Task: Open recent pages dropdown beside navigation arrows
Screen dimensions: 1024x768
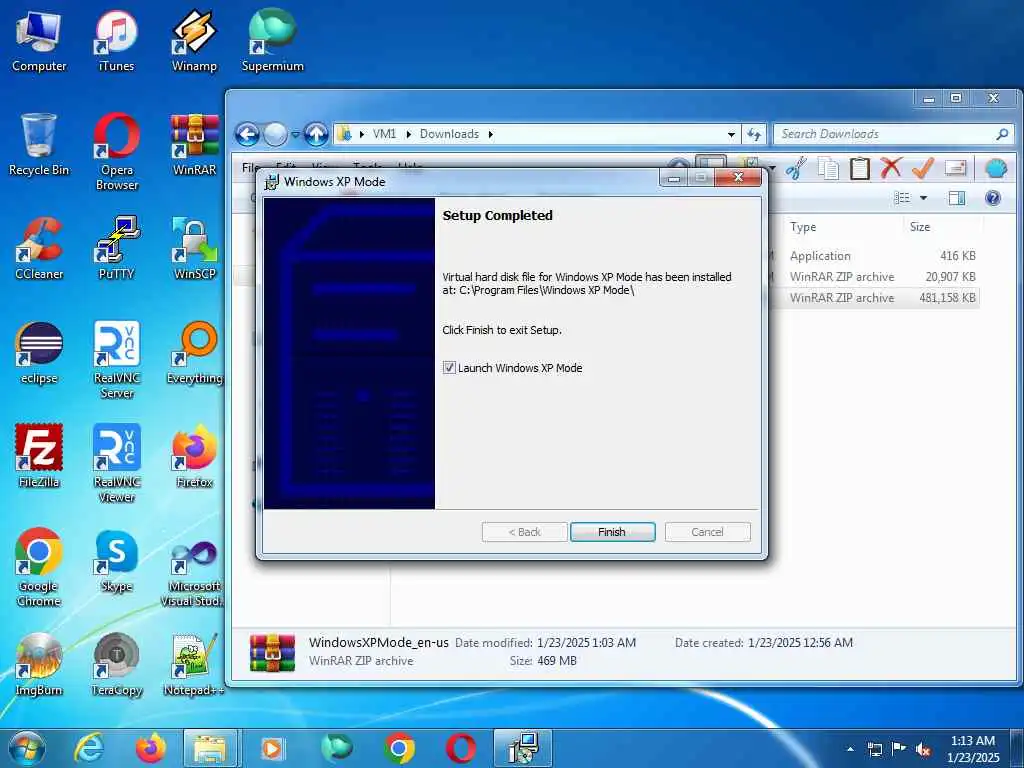Action: [295, 135]
